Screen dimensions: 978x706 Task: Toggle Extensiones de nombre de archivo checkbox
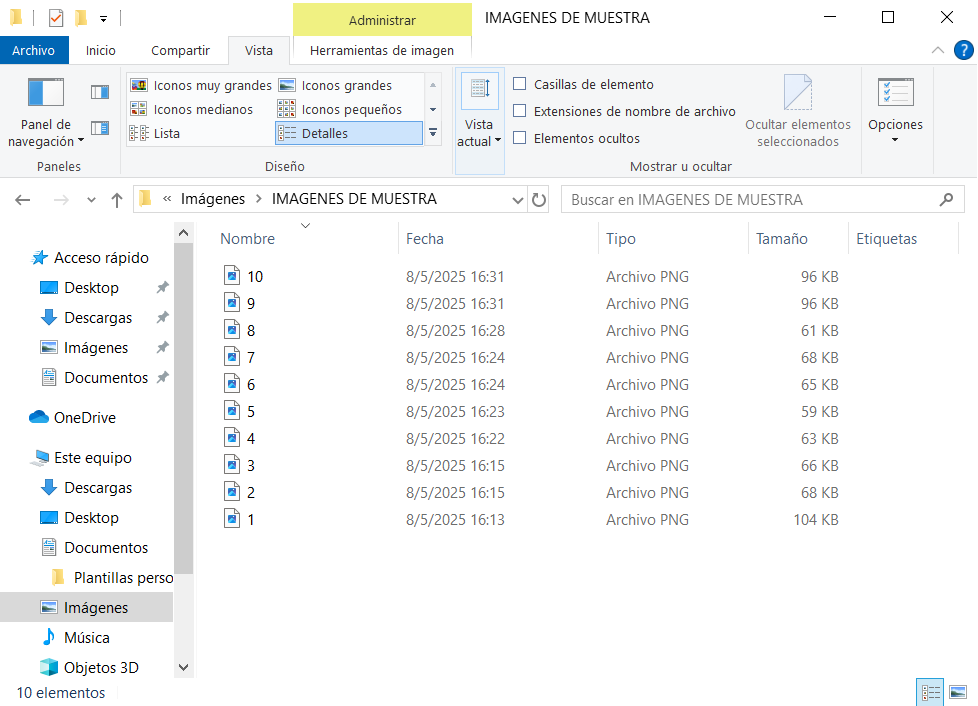(x=520, y=112)
